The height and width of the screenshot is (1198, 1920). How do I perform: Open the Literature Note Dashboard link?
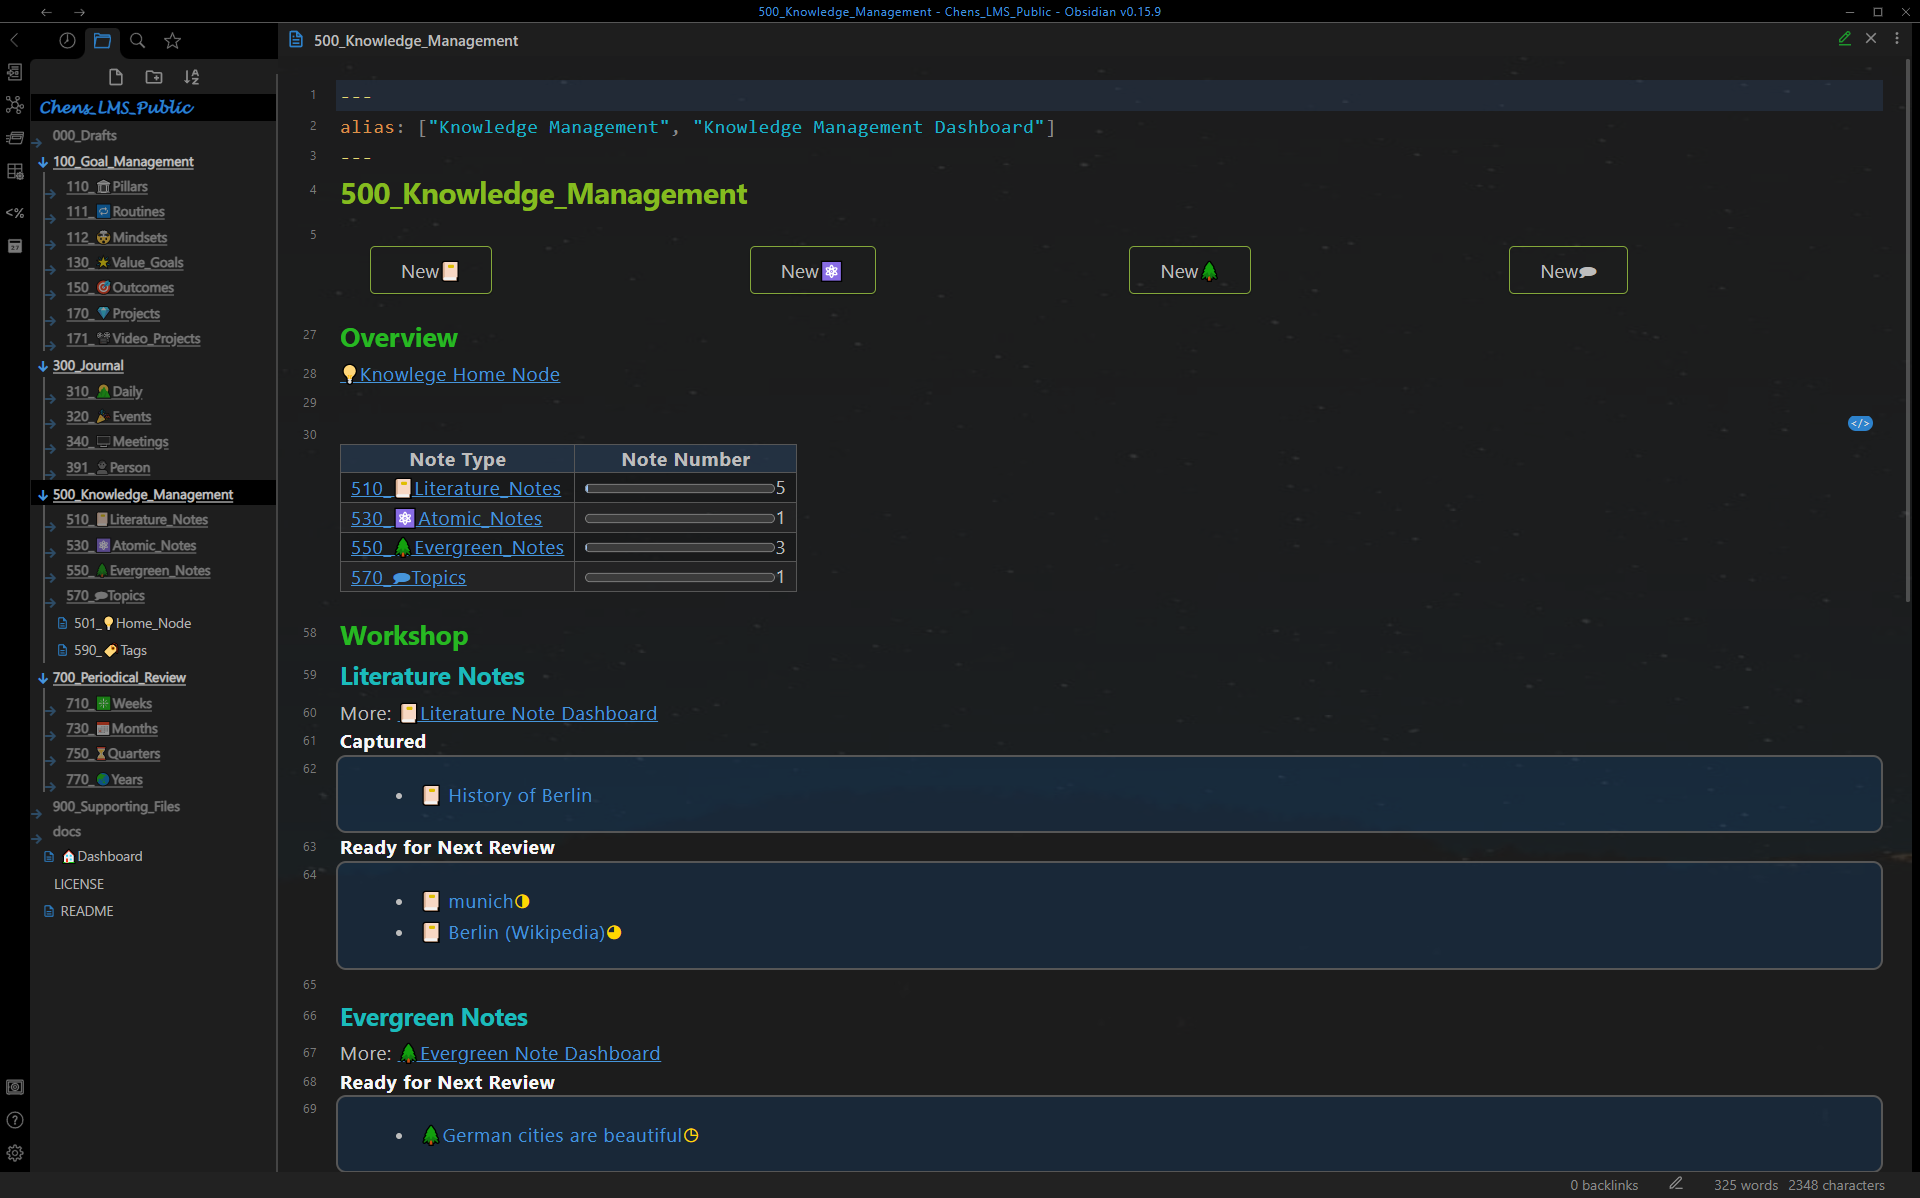coord(529,713)
